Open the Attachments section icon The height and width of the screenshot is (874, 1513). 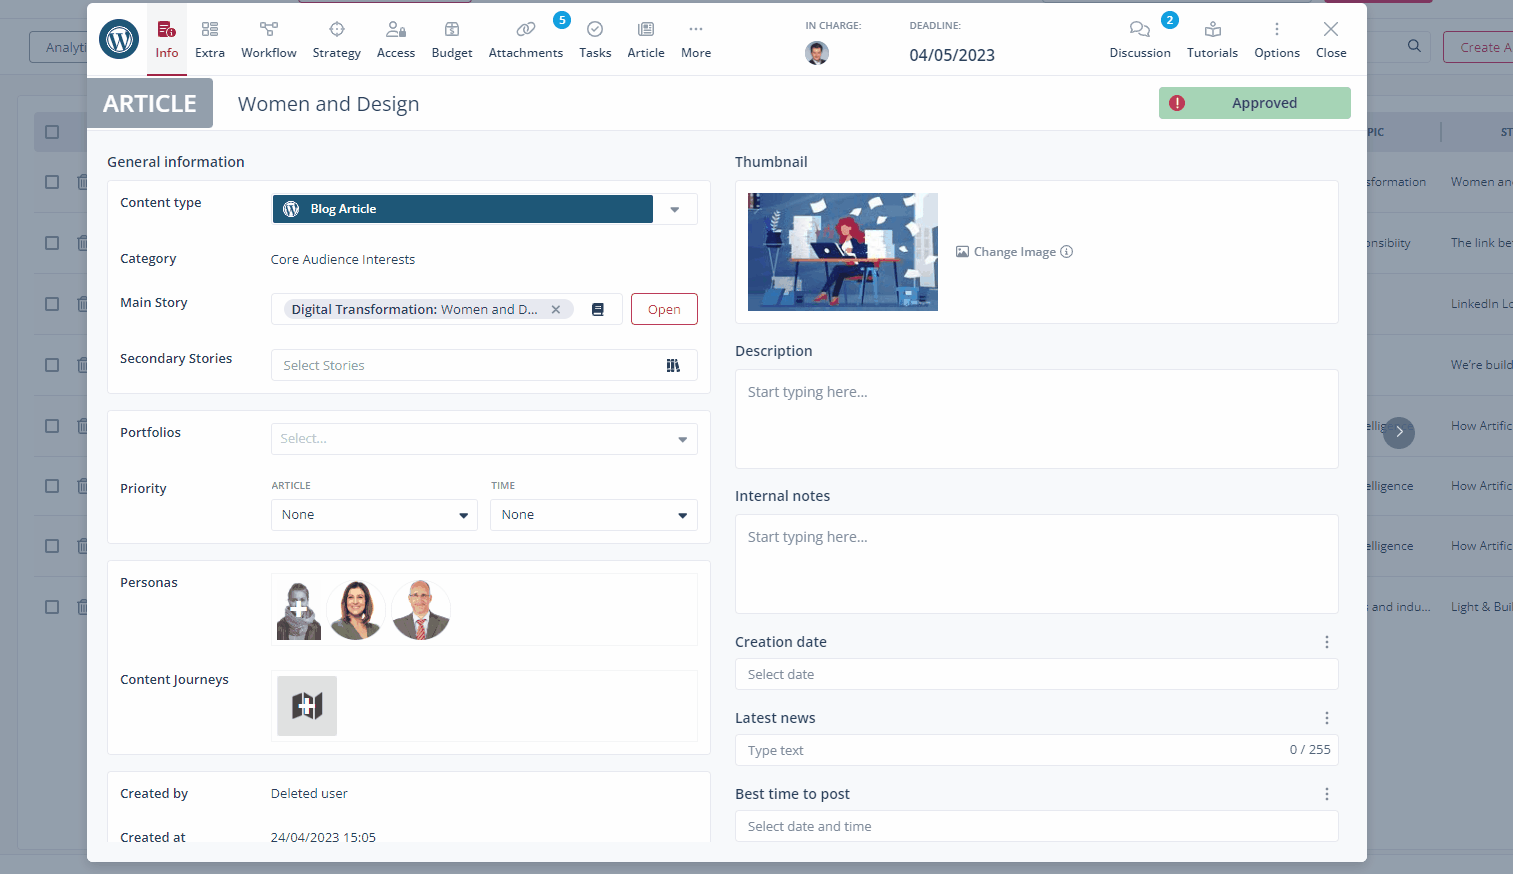525,30
